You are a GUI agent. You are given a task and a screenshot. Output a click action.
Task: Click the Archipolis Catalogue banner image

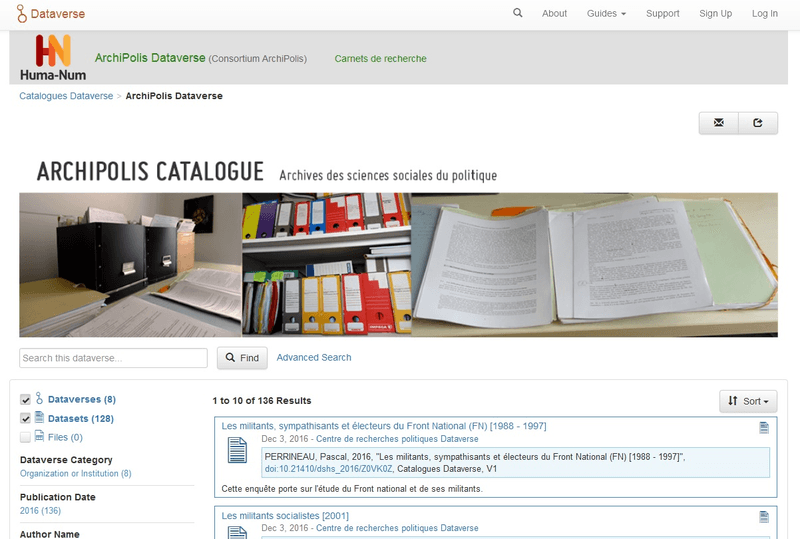(x=398, y=250)
